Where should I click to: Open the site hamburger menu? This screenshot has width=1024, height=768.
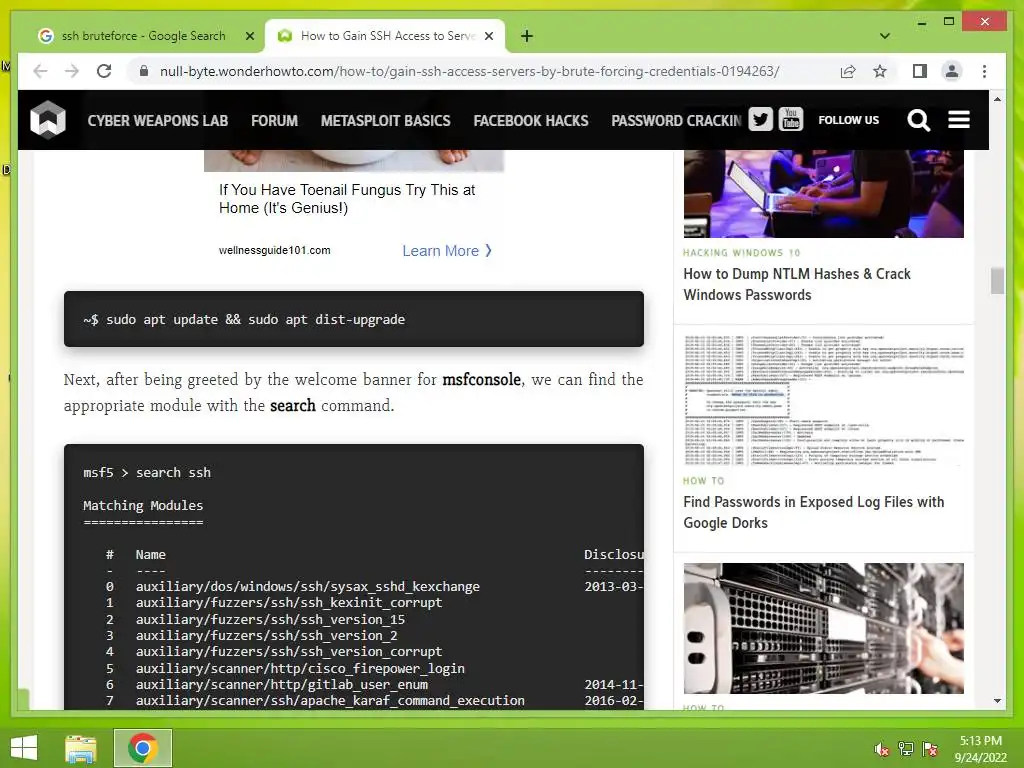pyautogui.click(x=959, y=120)
